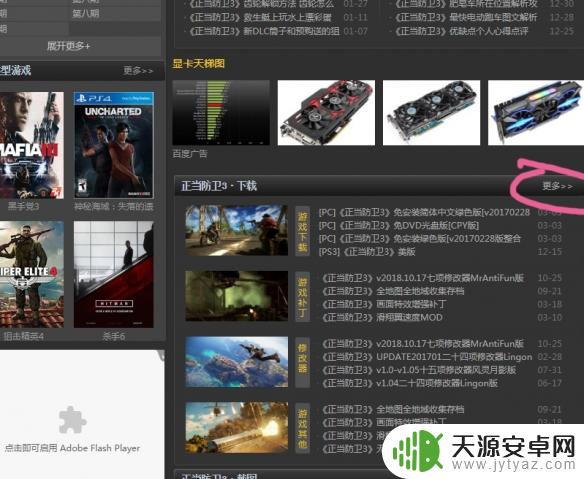Click the 显卡天梯图 heading
Viewport: 584px width, 479px height.
tap(199, 63)
